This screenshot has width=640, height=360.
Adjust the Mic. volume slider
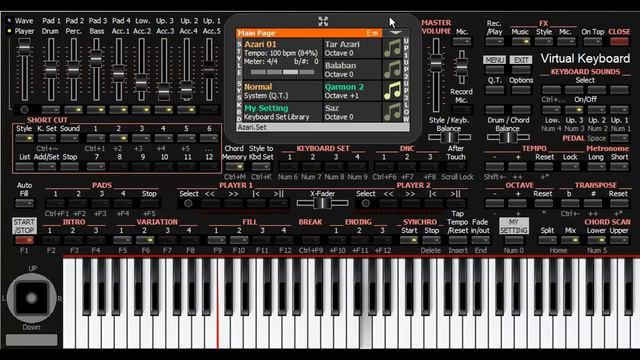click(x=462, y=67)
